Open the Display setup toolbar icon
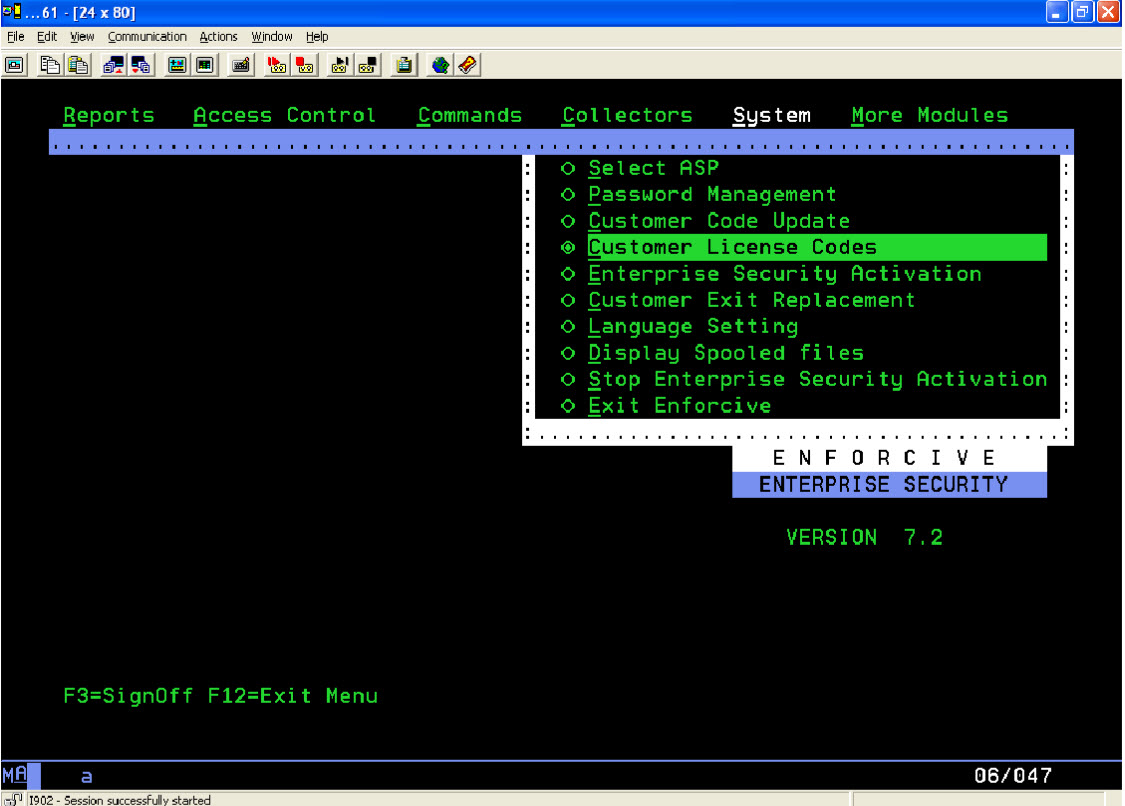Image resolution: width=1125 pixels, height=806 pixels. [176, 65]
